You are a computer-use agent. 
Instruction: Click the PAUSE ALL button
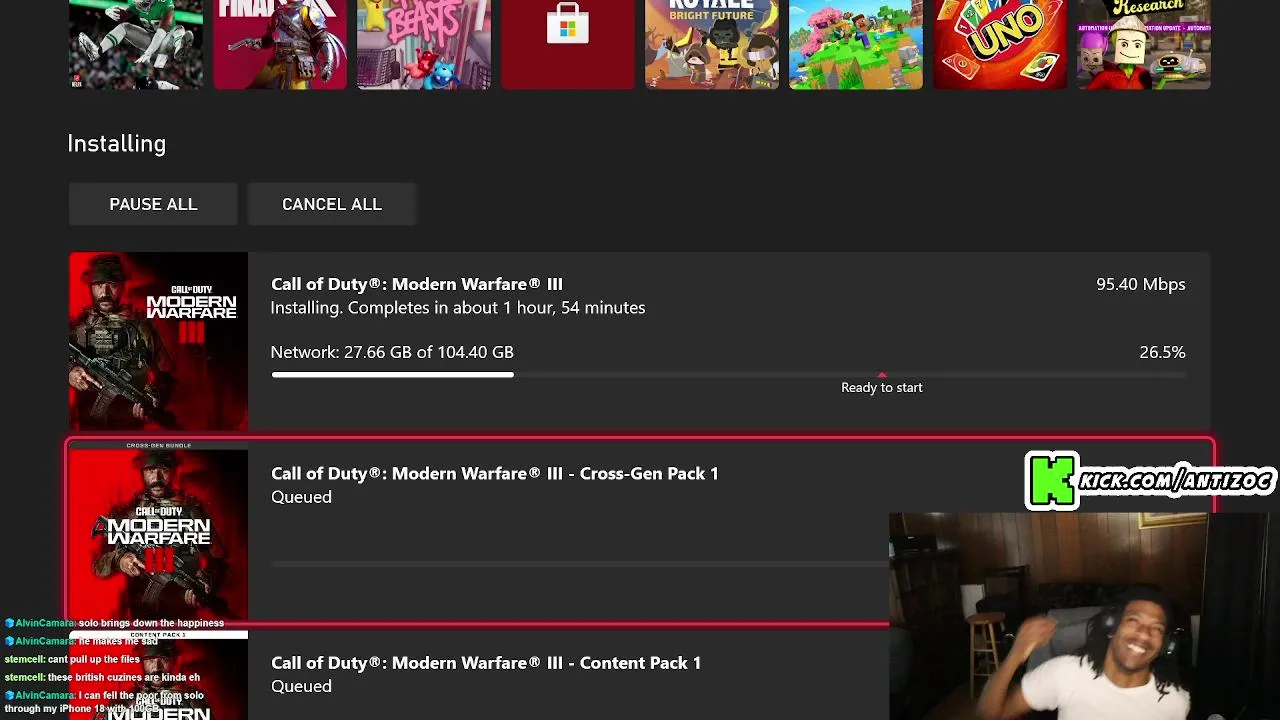tap(153, 204)
